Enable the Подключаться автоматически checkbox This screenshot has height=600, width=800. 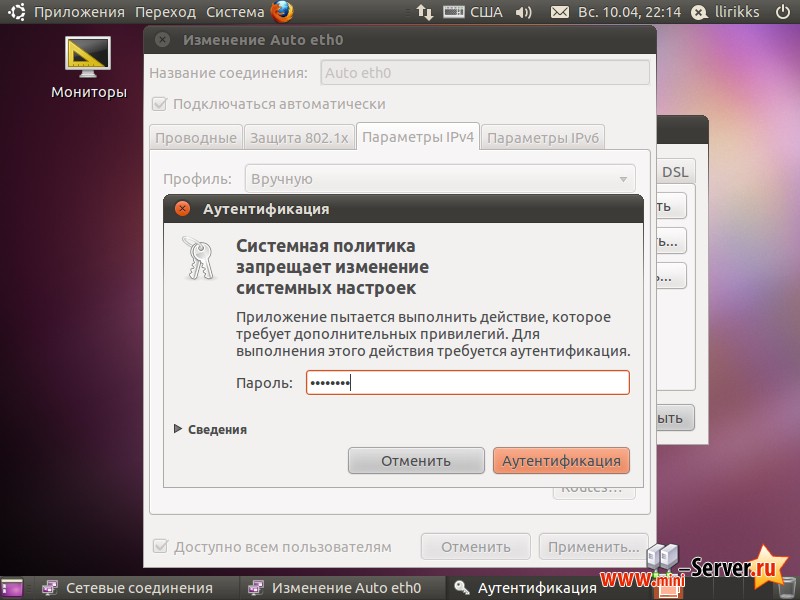click(x=160, y=104)
